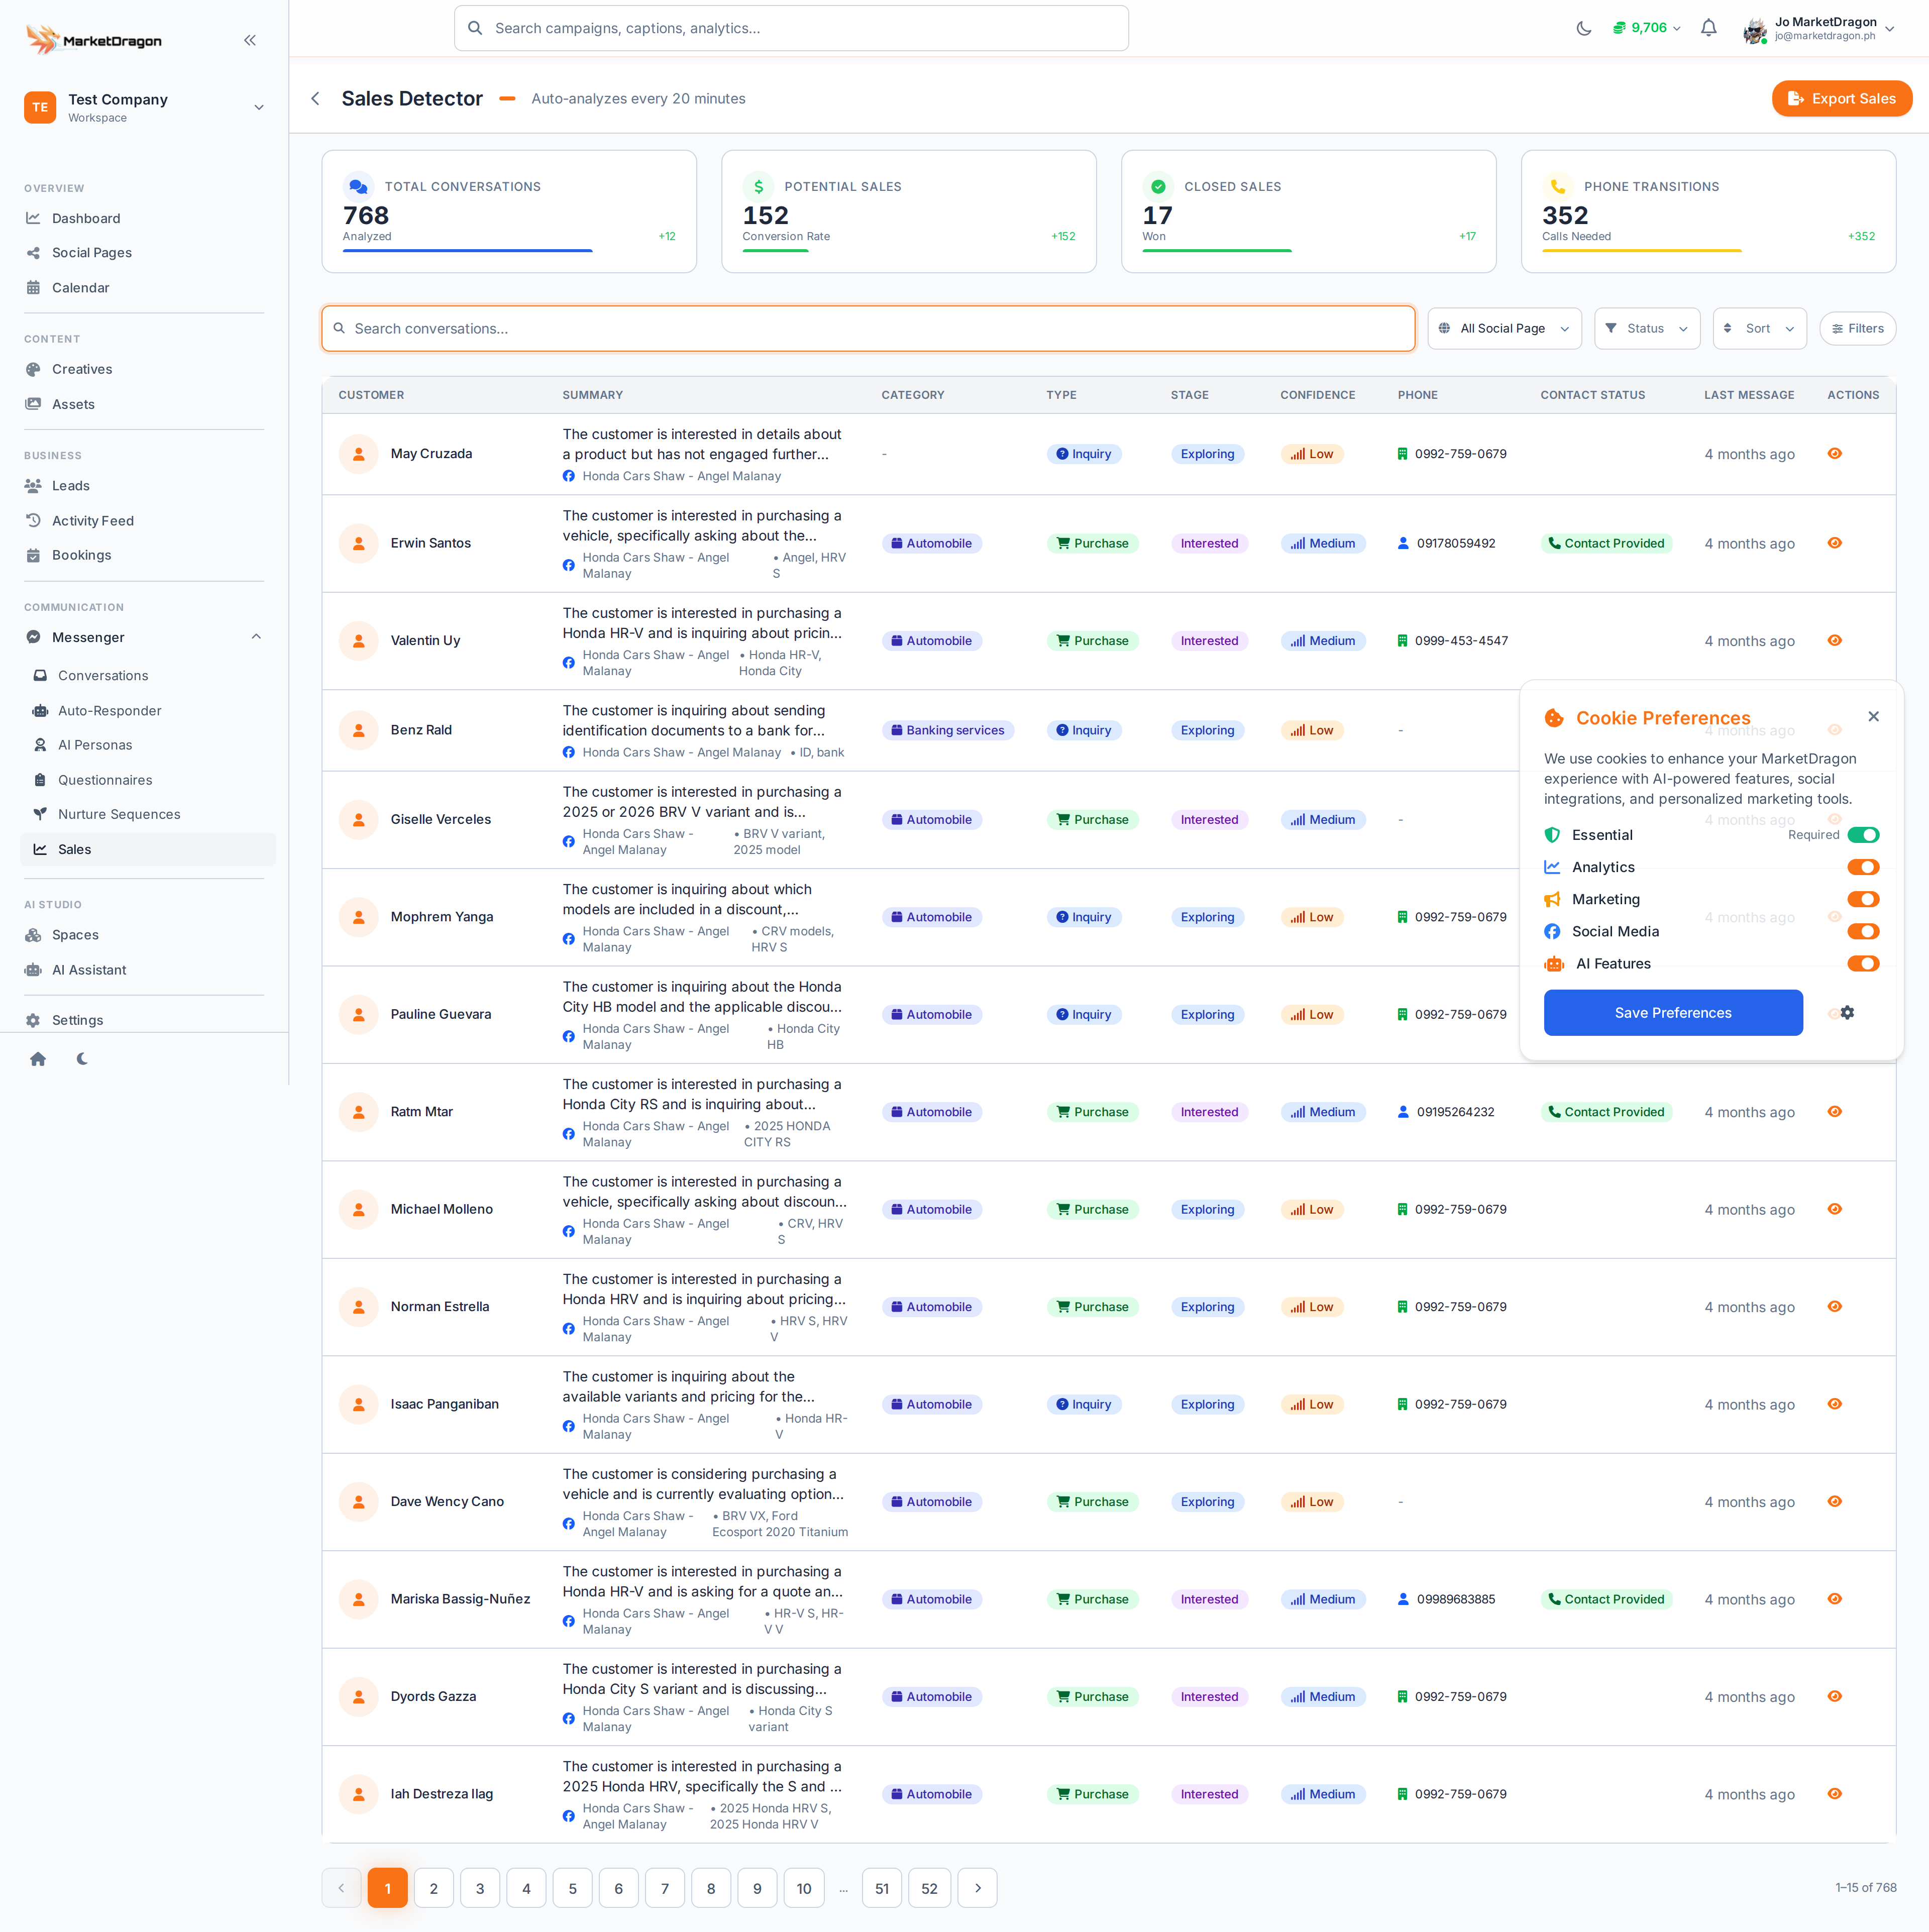Click Benz Rald customer name
Image resolution: width=1929 pixels, height=1932 pixels.
click(x=421, y=730)
